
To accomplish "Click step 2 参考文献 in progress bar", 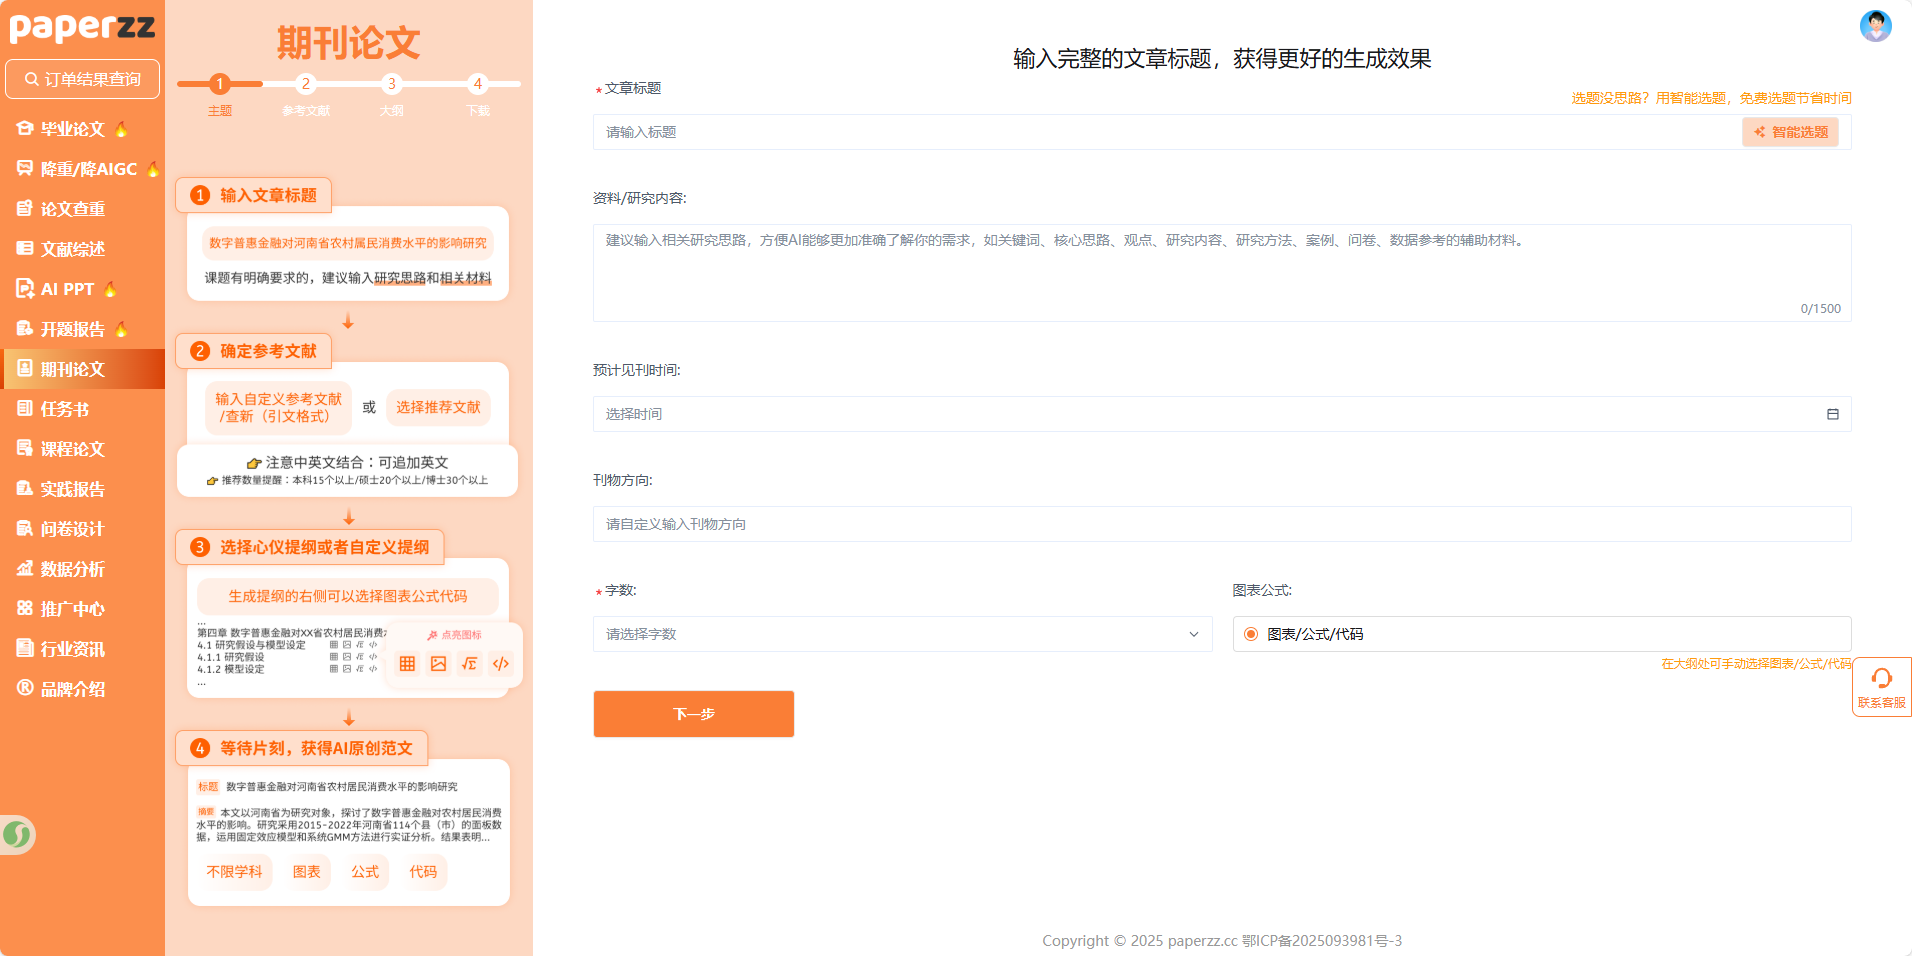I will point(306,85).
